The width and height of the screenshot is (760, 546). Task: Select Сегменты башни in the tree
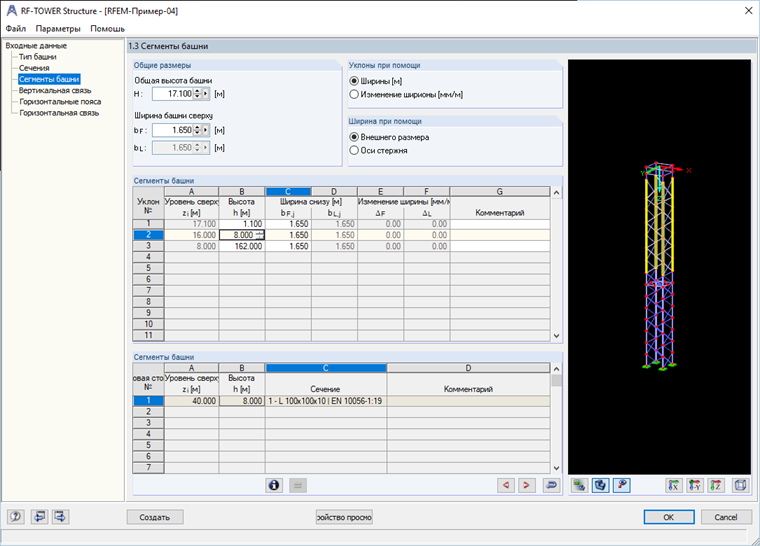pos(49,79)
